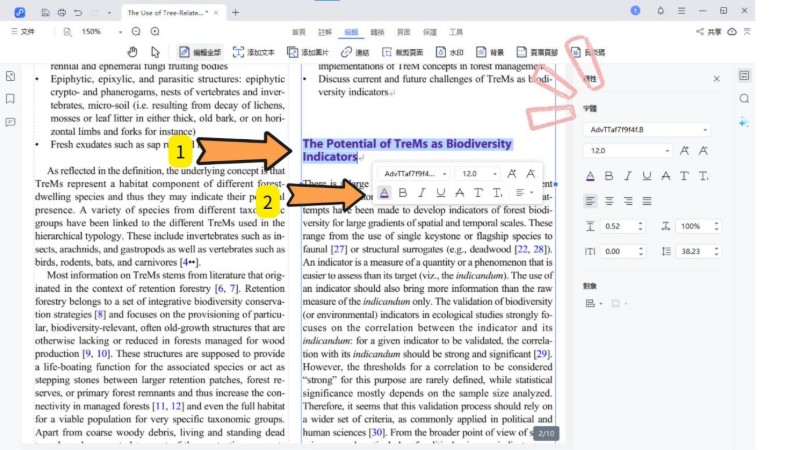This screenshot has width=800, height=450.
Task: Toggle Strikethrough in properties panel
Action: pyautogui.click(x=665, y=176)
